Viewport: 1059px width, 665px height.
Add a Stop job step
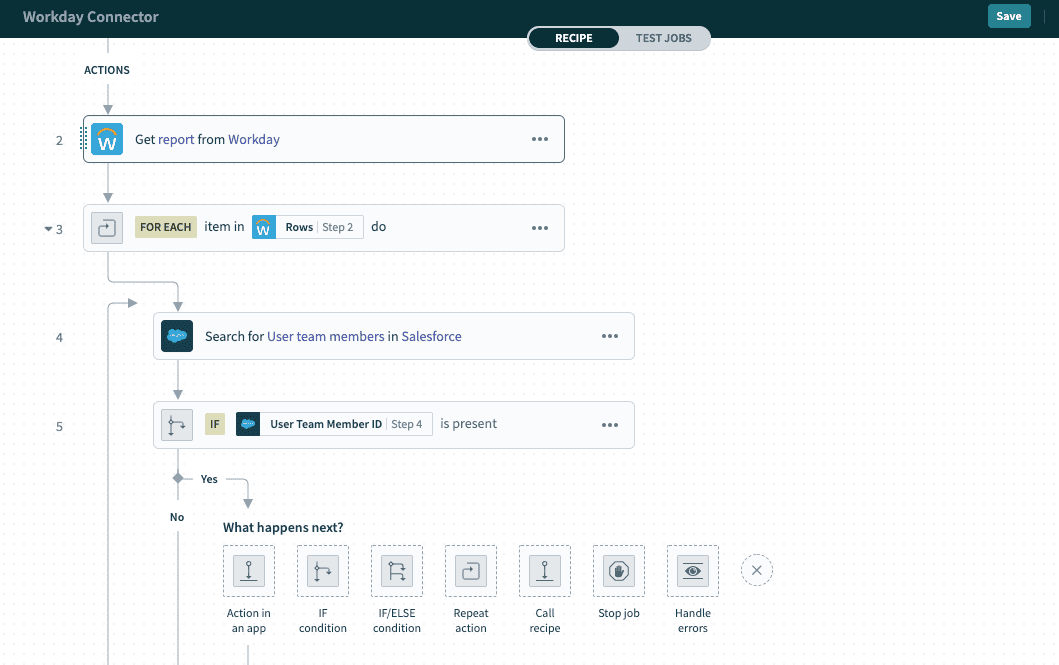[619, 571]
